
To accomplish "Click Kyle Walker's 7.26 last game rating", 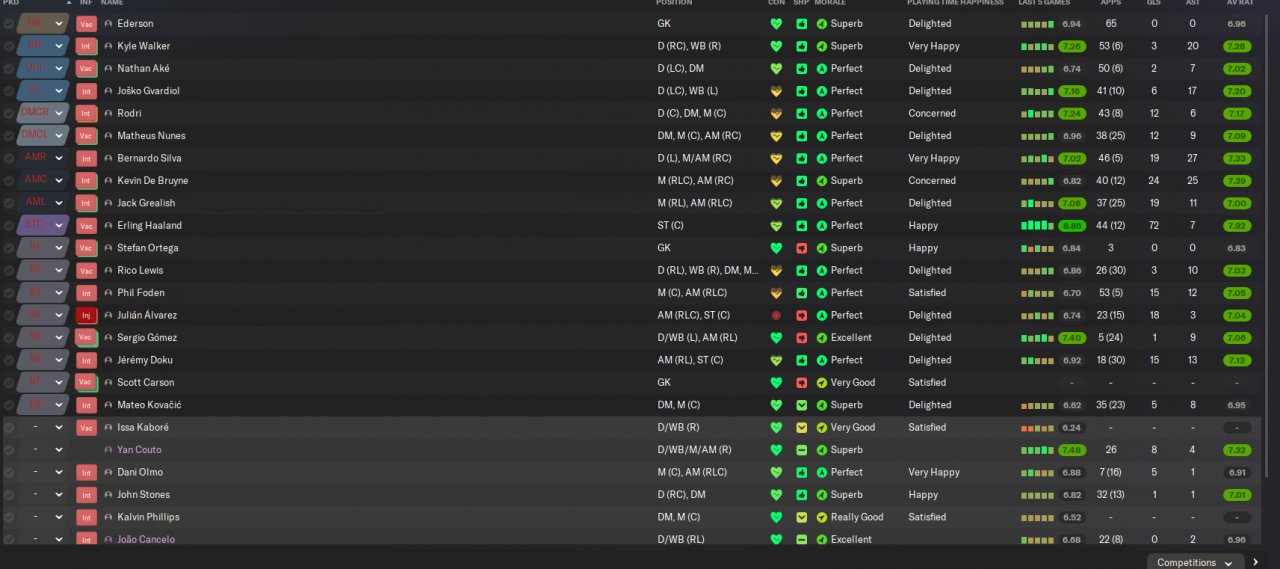I will coord(1072,46).
